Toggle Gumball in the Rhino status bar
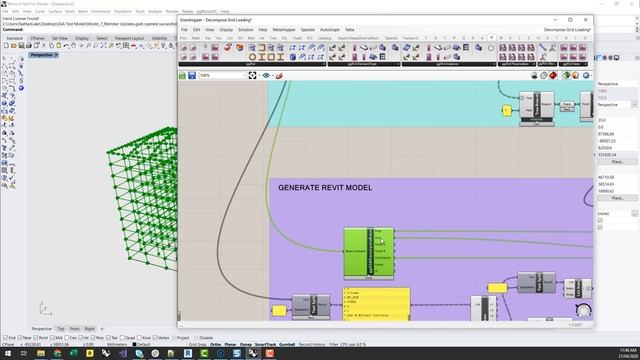The height and width of the screenshot is (360, 640). click(287, 344)
